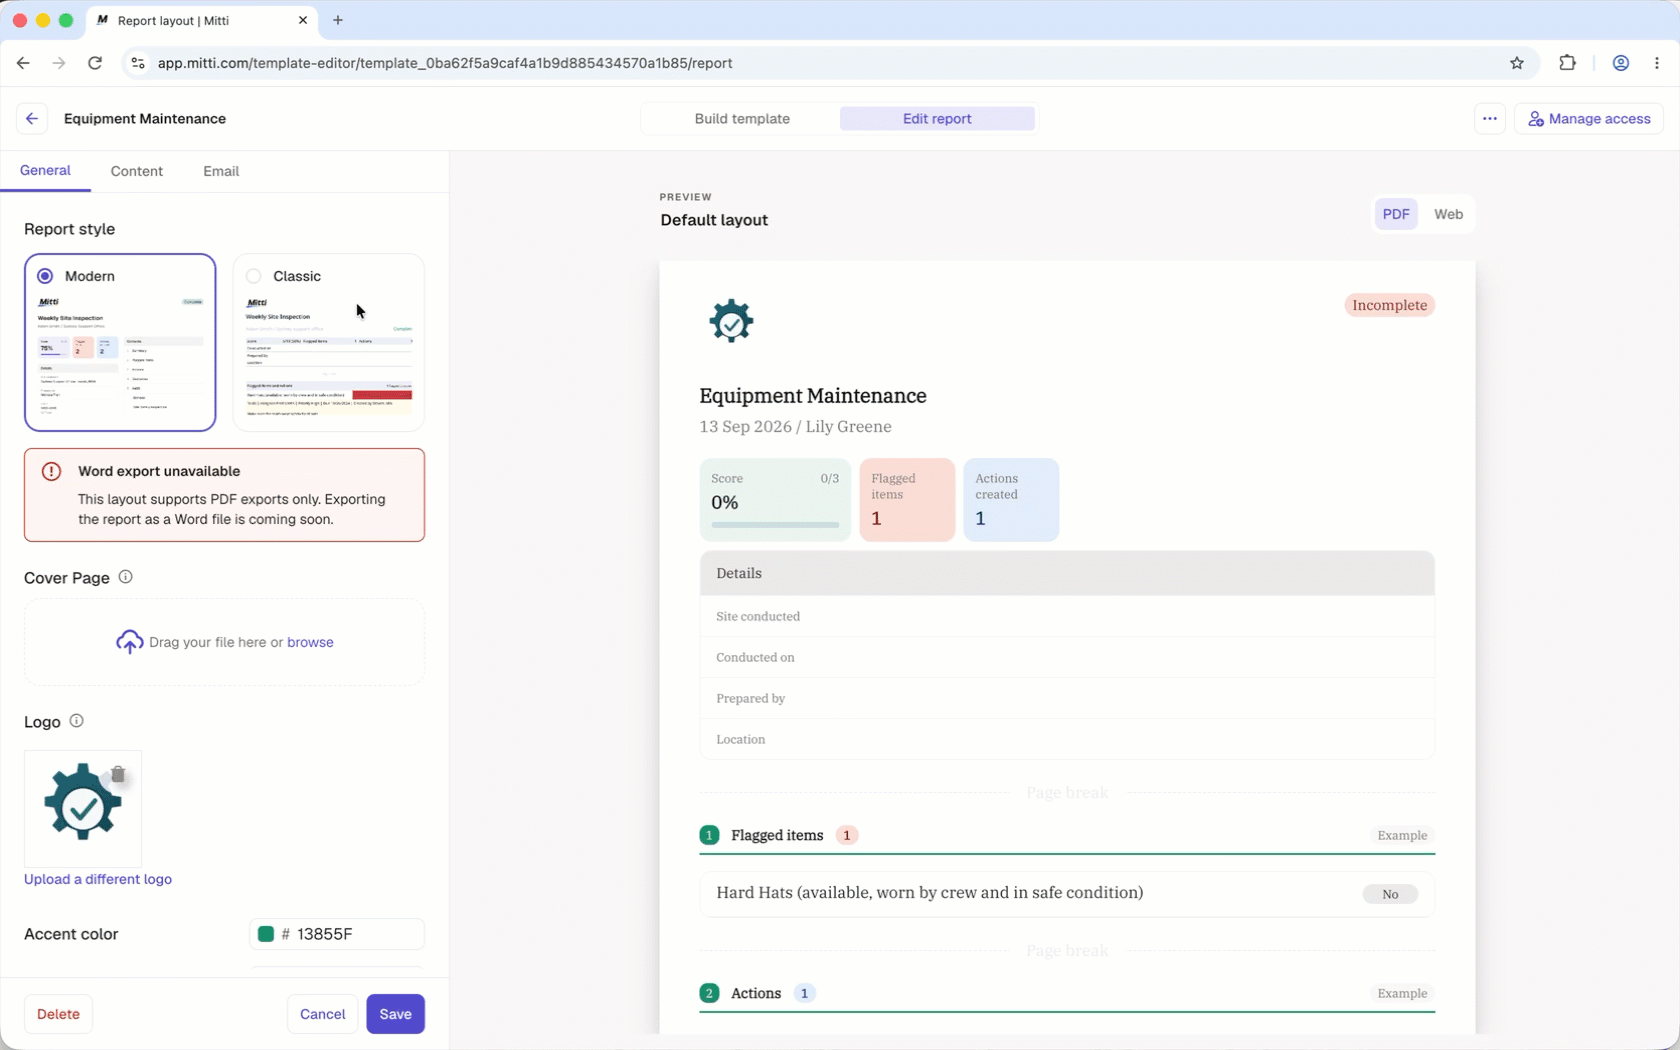The height and width of the screenshot is (1050, 1680).
Task: Click Upload a different logo link
Action: tap(98, 879)
